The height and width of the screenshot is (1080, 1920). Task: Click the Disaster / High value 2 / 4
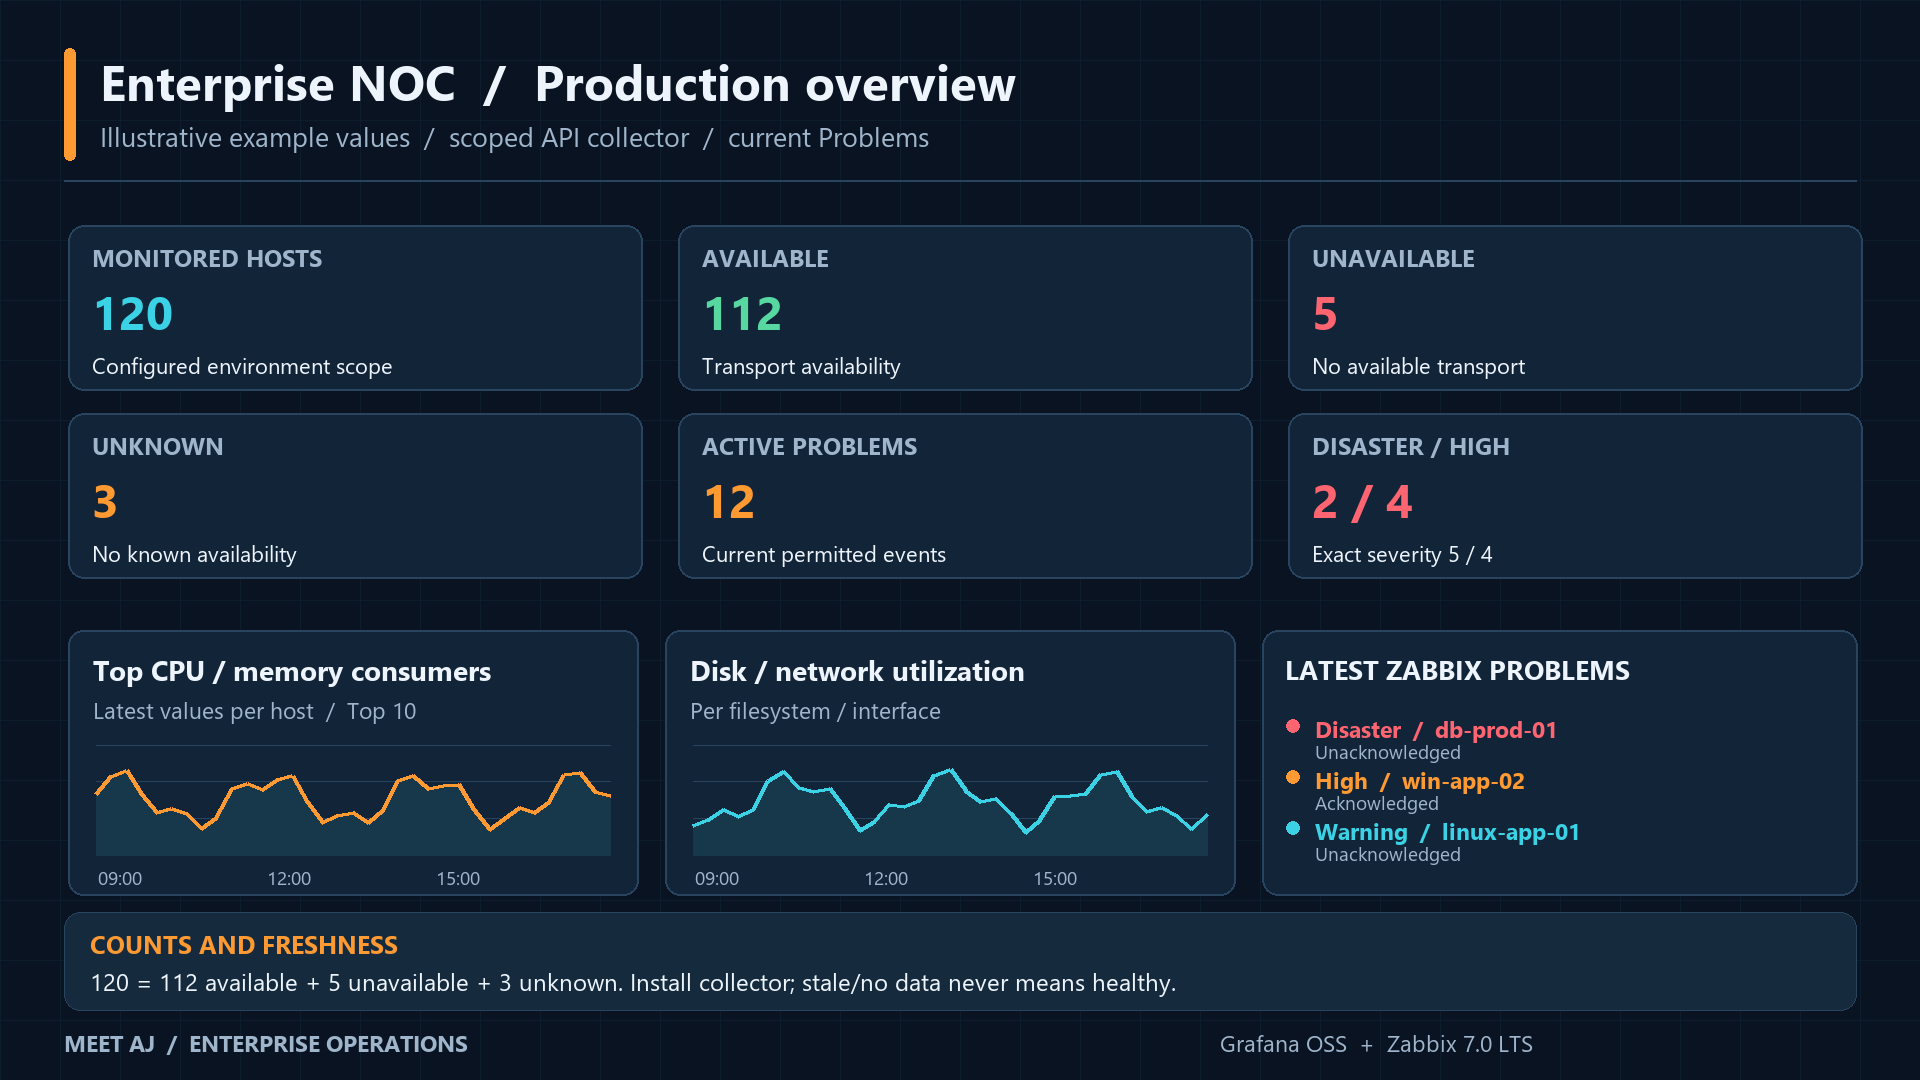1362,502
